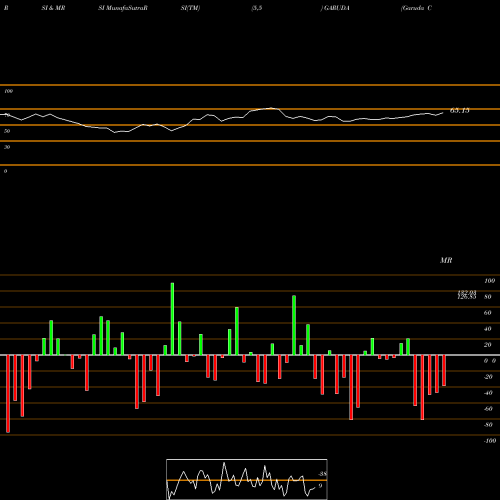Viewport: 500px width, 500px height.
Task: Click the 132.03 value label
Action: (x=467, y=292)
